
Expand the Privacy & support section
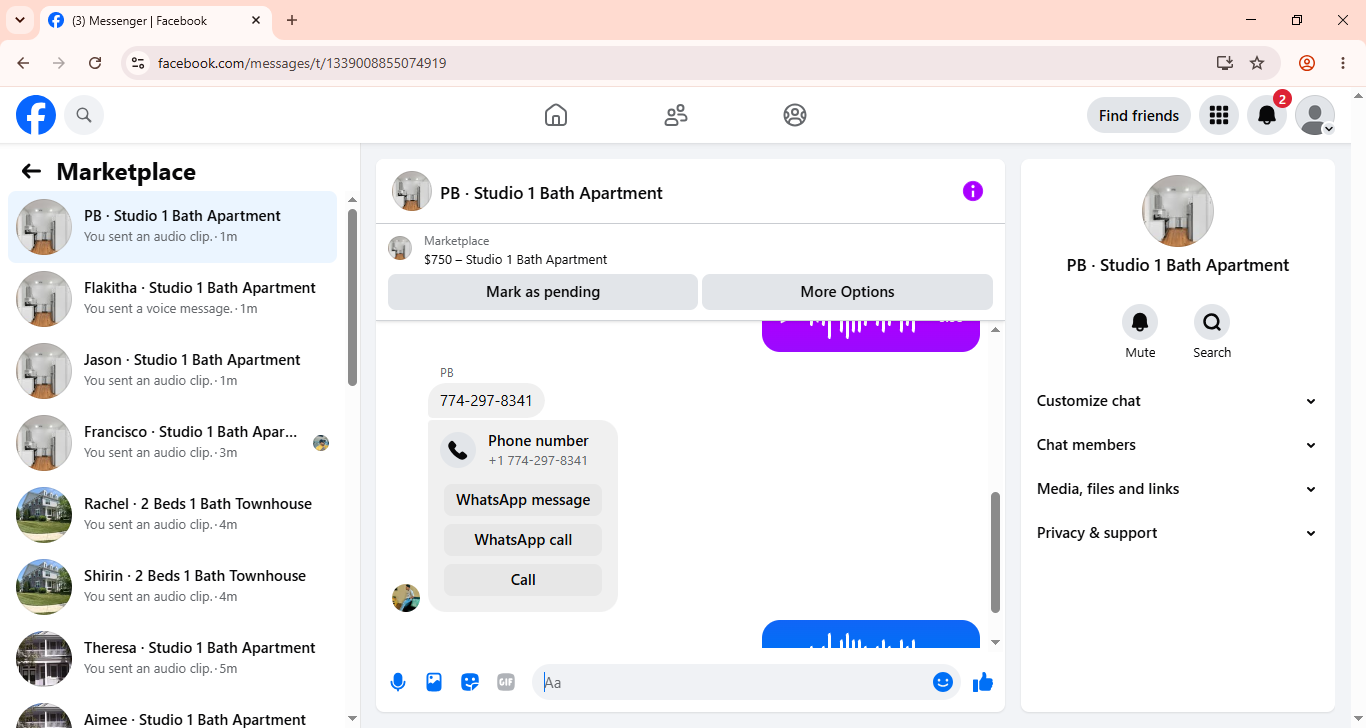tap(1178, 533)
